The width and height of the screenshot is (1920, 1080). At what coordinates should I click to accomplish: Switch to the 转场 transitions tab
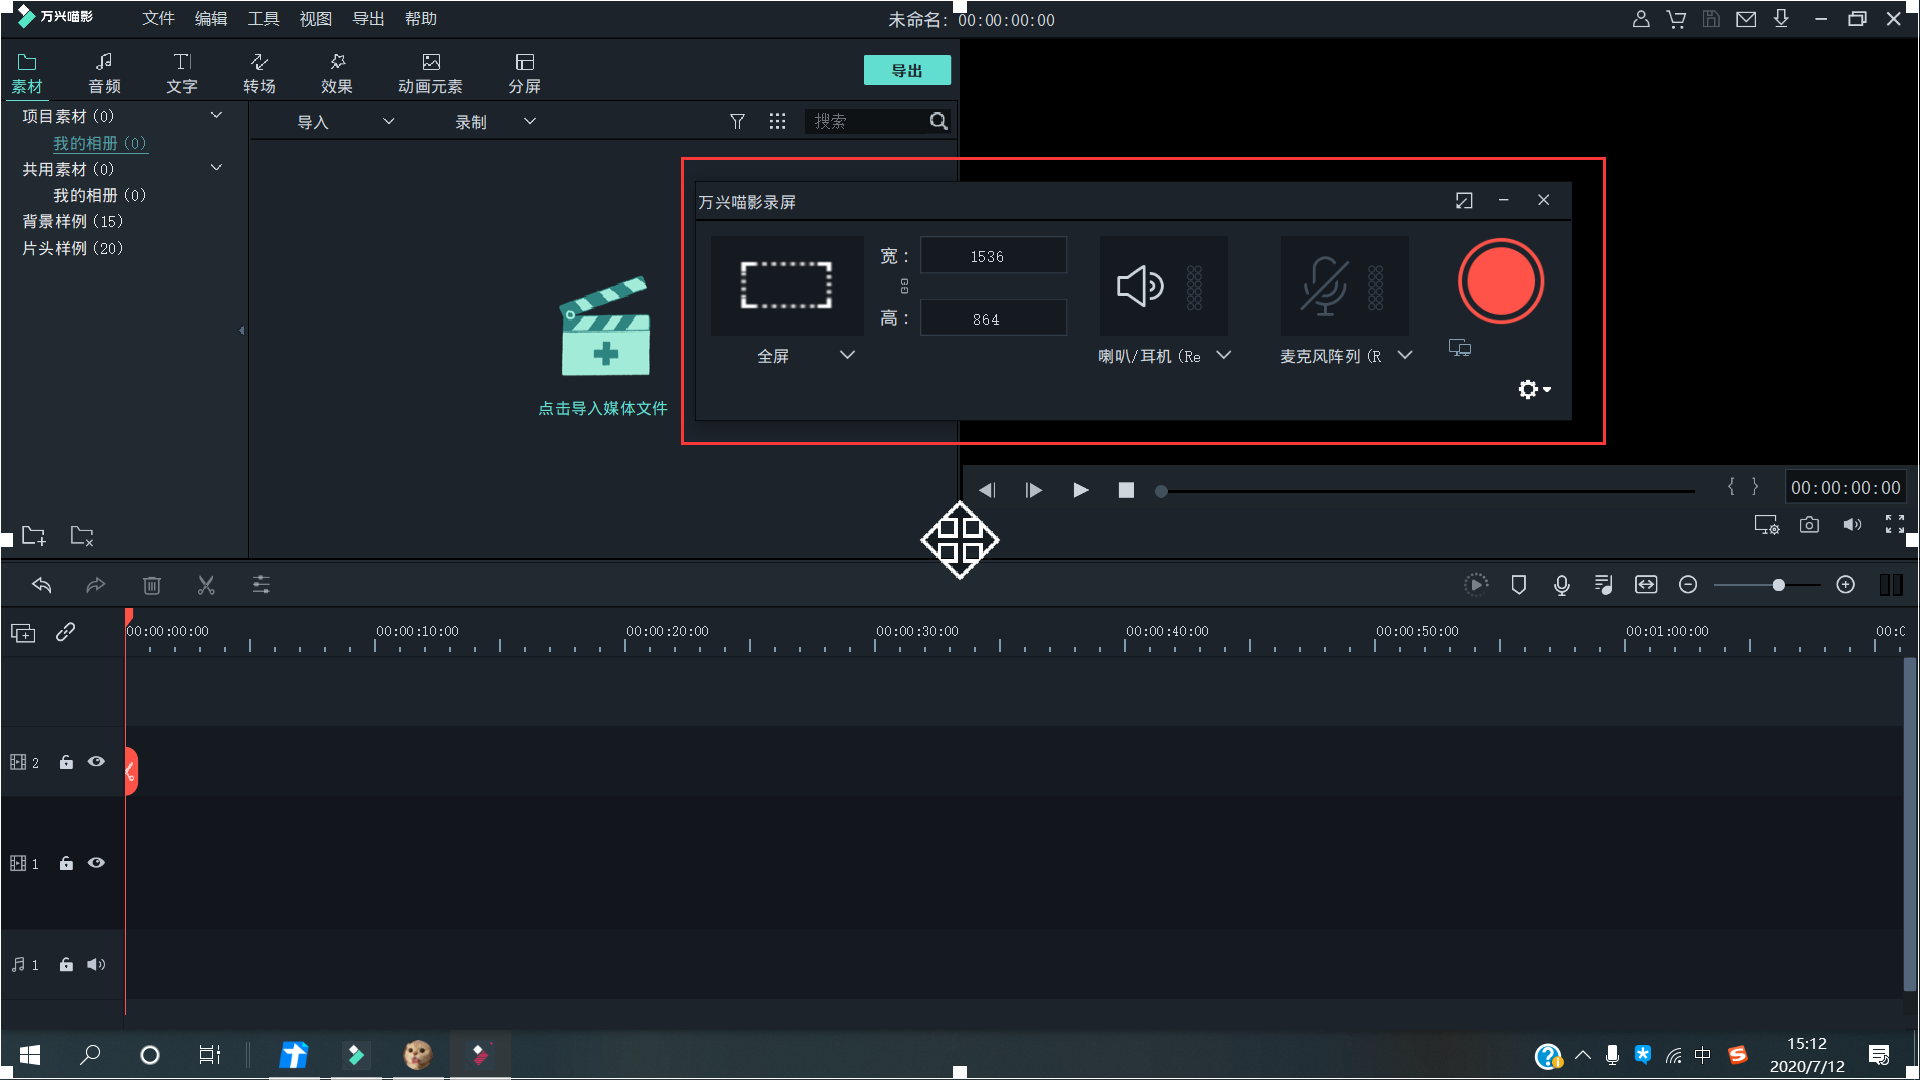259,72
